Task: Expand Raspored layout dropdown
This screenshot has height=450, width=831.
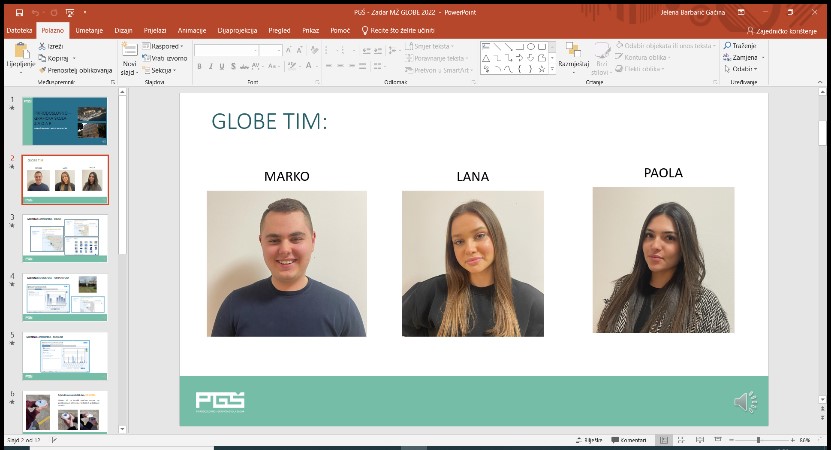Action: point(163,47)
